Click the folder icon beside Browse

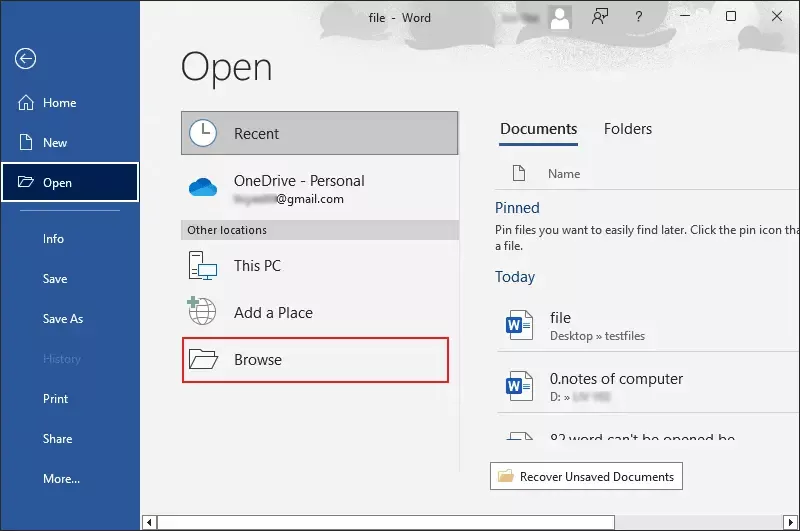point(203,359)
